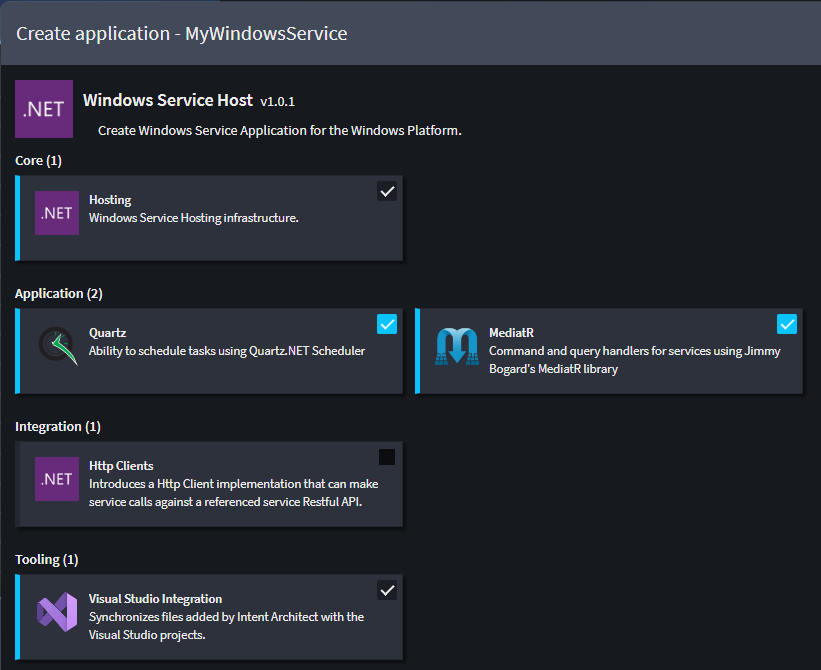The height and width of the screenshot is (670, 821).
Task: Click the MediatR blue M icon
Action: pos(457,346)
